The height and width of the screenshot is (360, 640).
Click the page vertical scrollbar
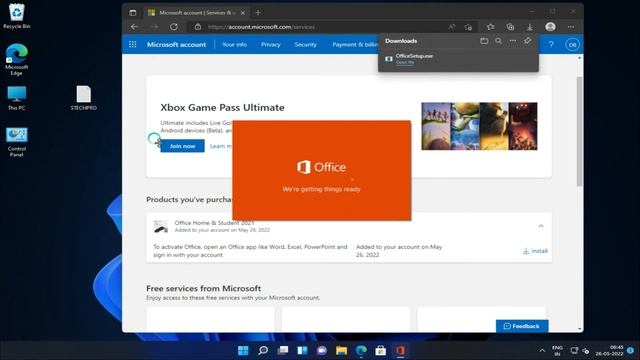click(x=580, y=131)
